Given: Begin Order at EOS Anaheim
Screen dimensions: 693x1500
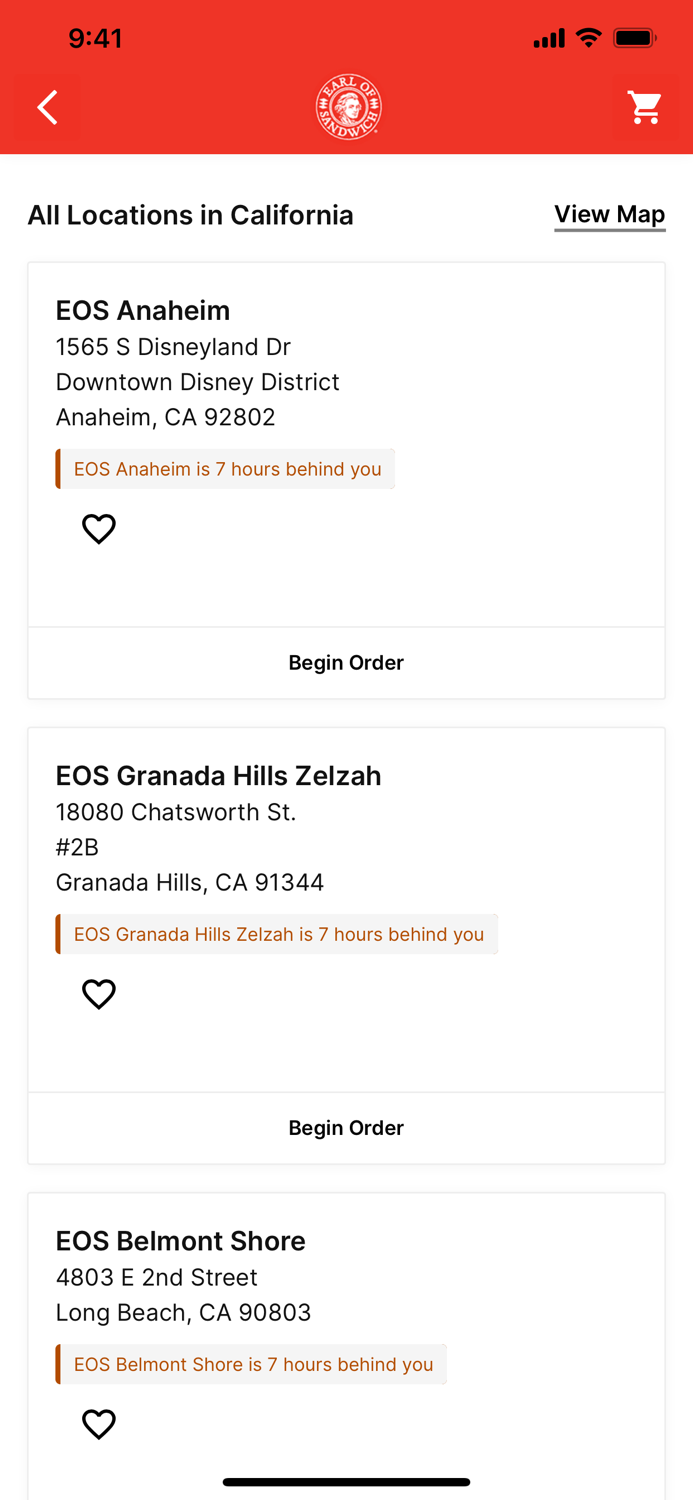Looking at the screenshot, I should (x=346, y=662).
